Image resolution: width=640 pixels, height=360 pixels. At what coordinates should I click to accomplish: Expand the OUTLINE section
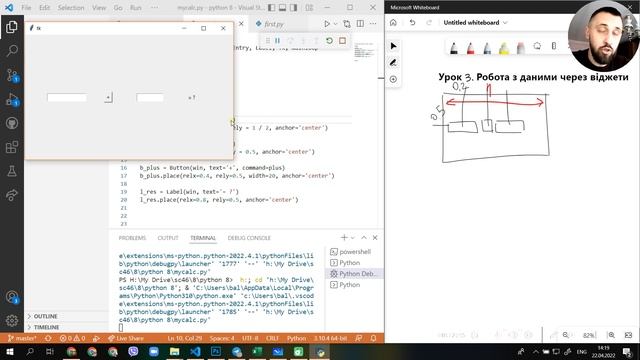[46, 316]
